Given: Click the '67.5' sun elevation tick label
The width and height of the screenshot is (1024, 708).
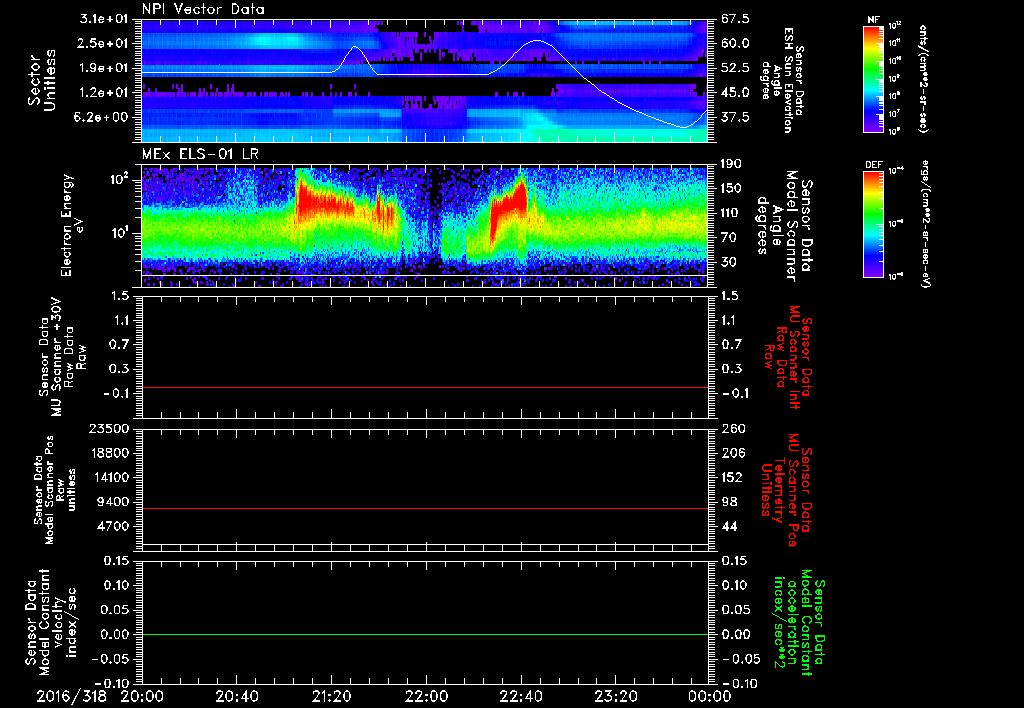Looking at the screenshot, I should tap(735, 19).
